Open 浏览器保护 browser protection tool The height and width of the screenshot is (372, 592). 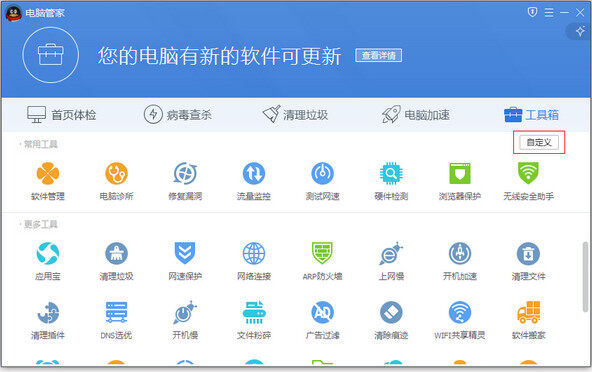459,181
